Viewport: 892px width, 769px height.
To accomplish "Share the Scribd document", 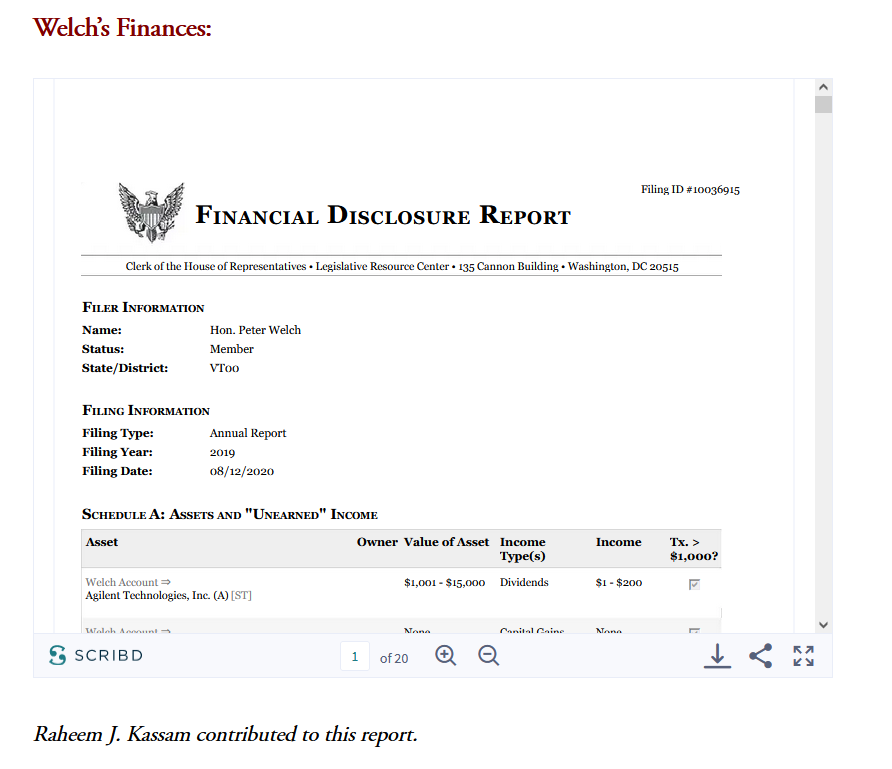I will pos(761,656).
